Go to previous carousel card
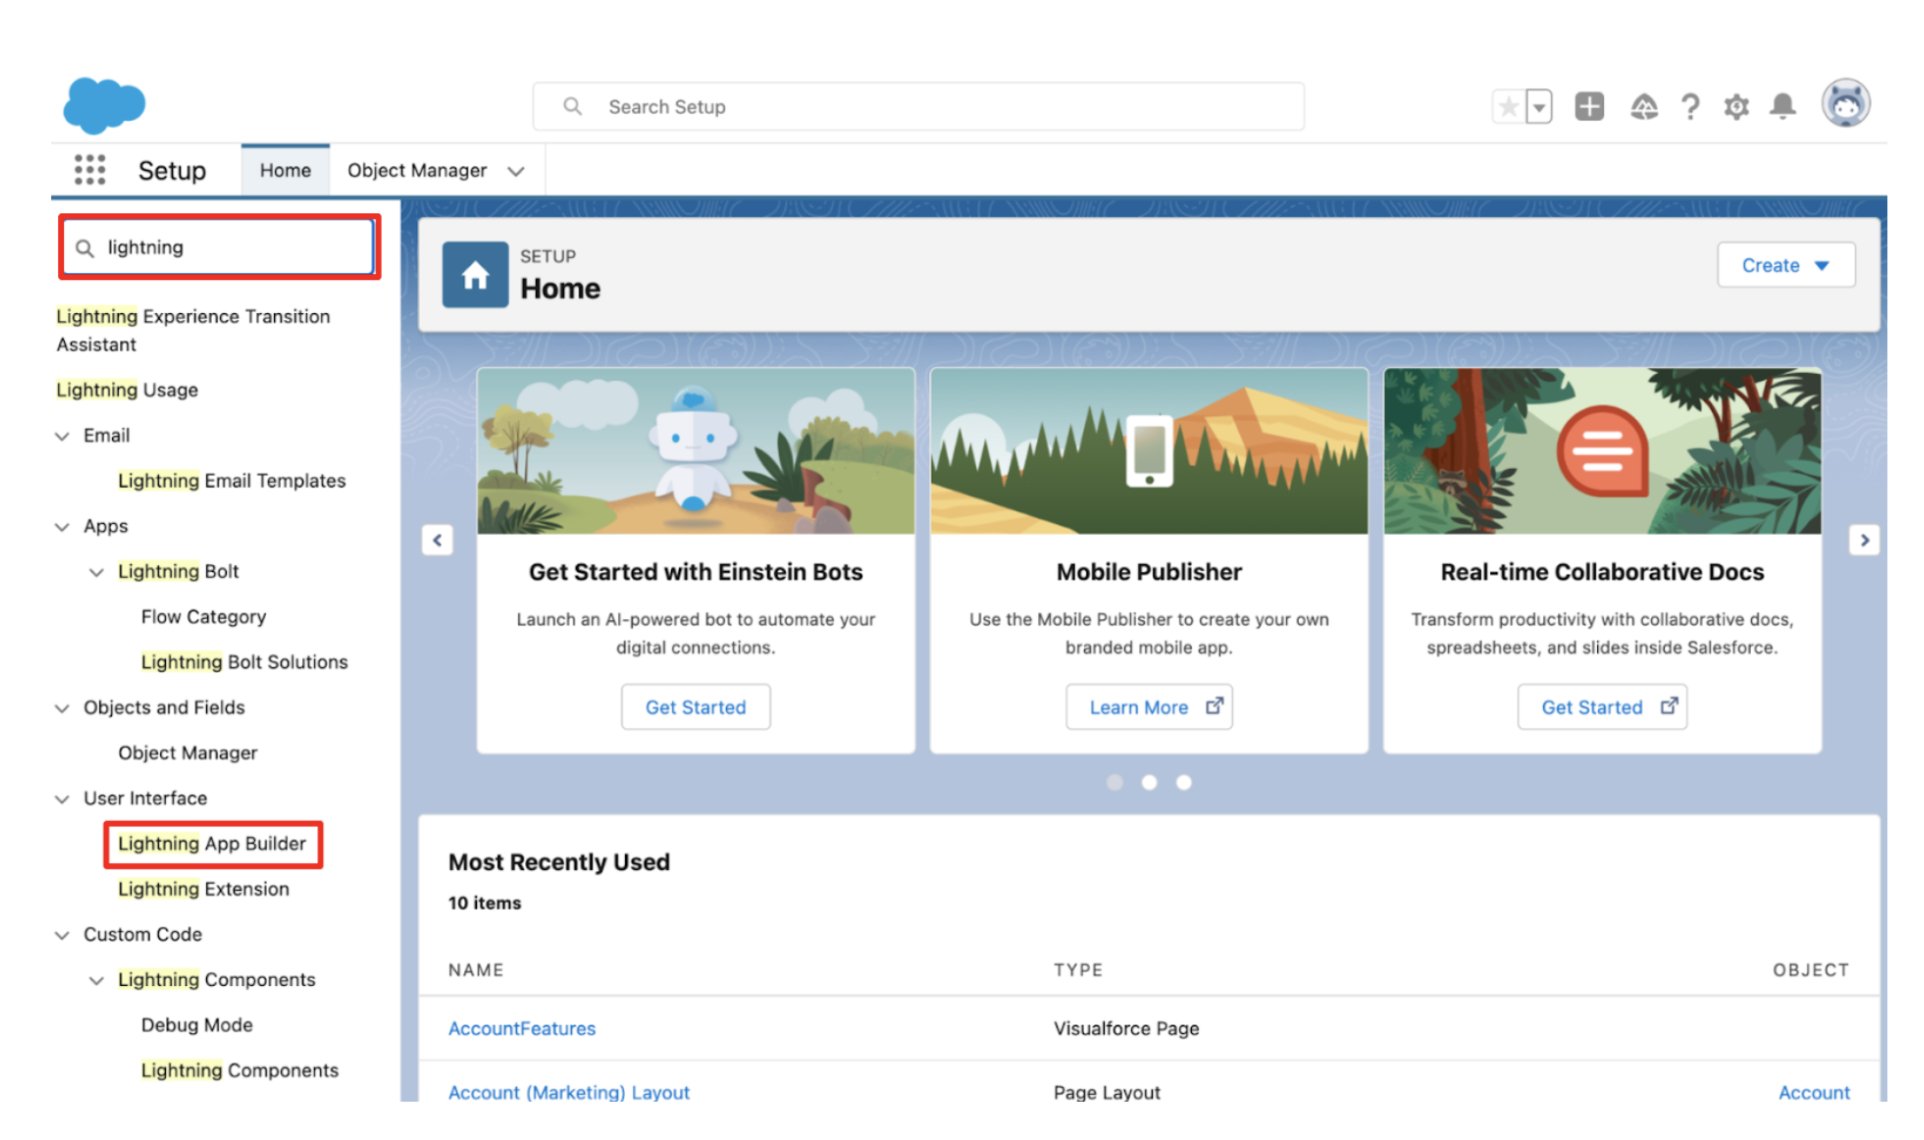1924x1140 pixels. (x=437, y=540)
